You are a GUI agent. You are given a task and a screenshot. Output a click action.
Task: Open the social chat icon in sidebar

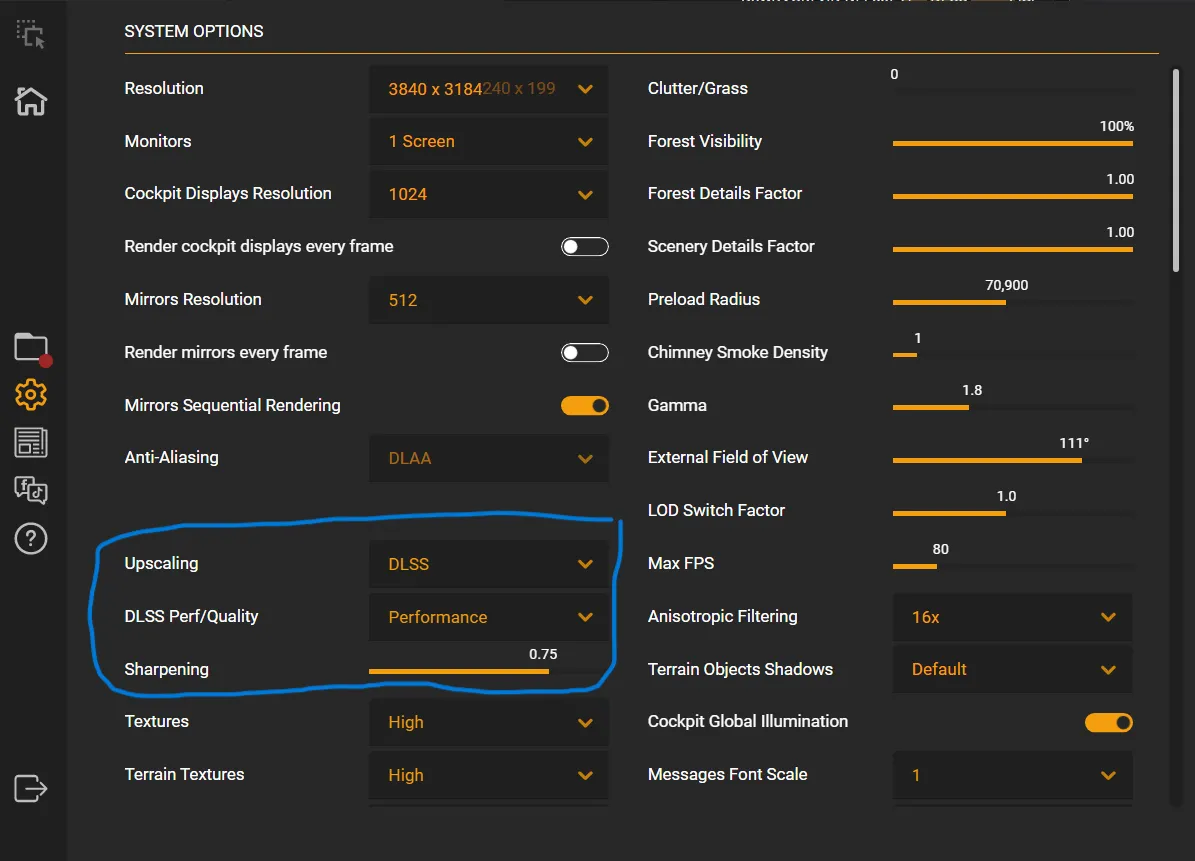coord(30,490)
